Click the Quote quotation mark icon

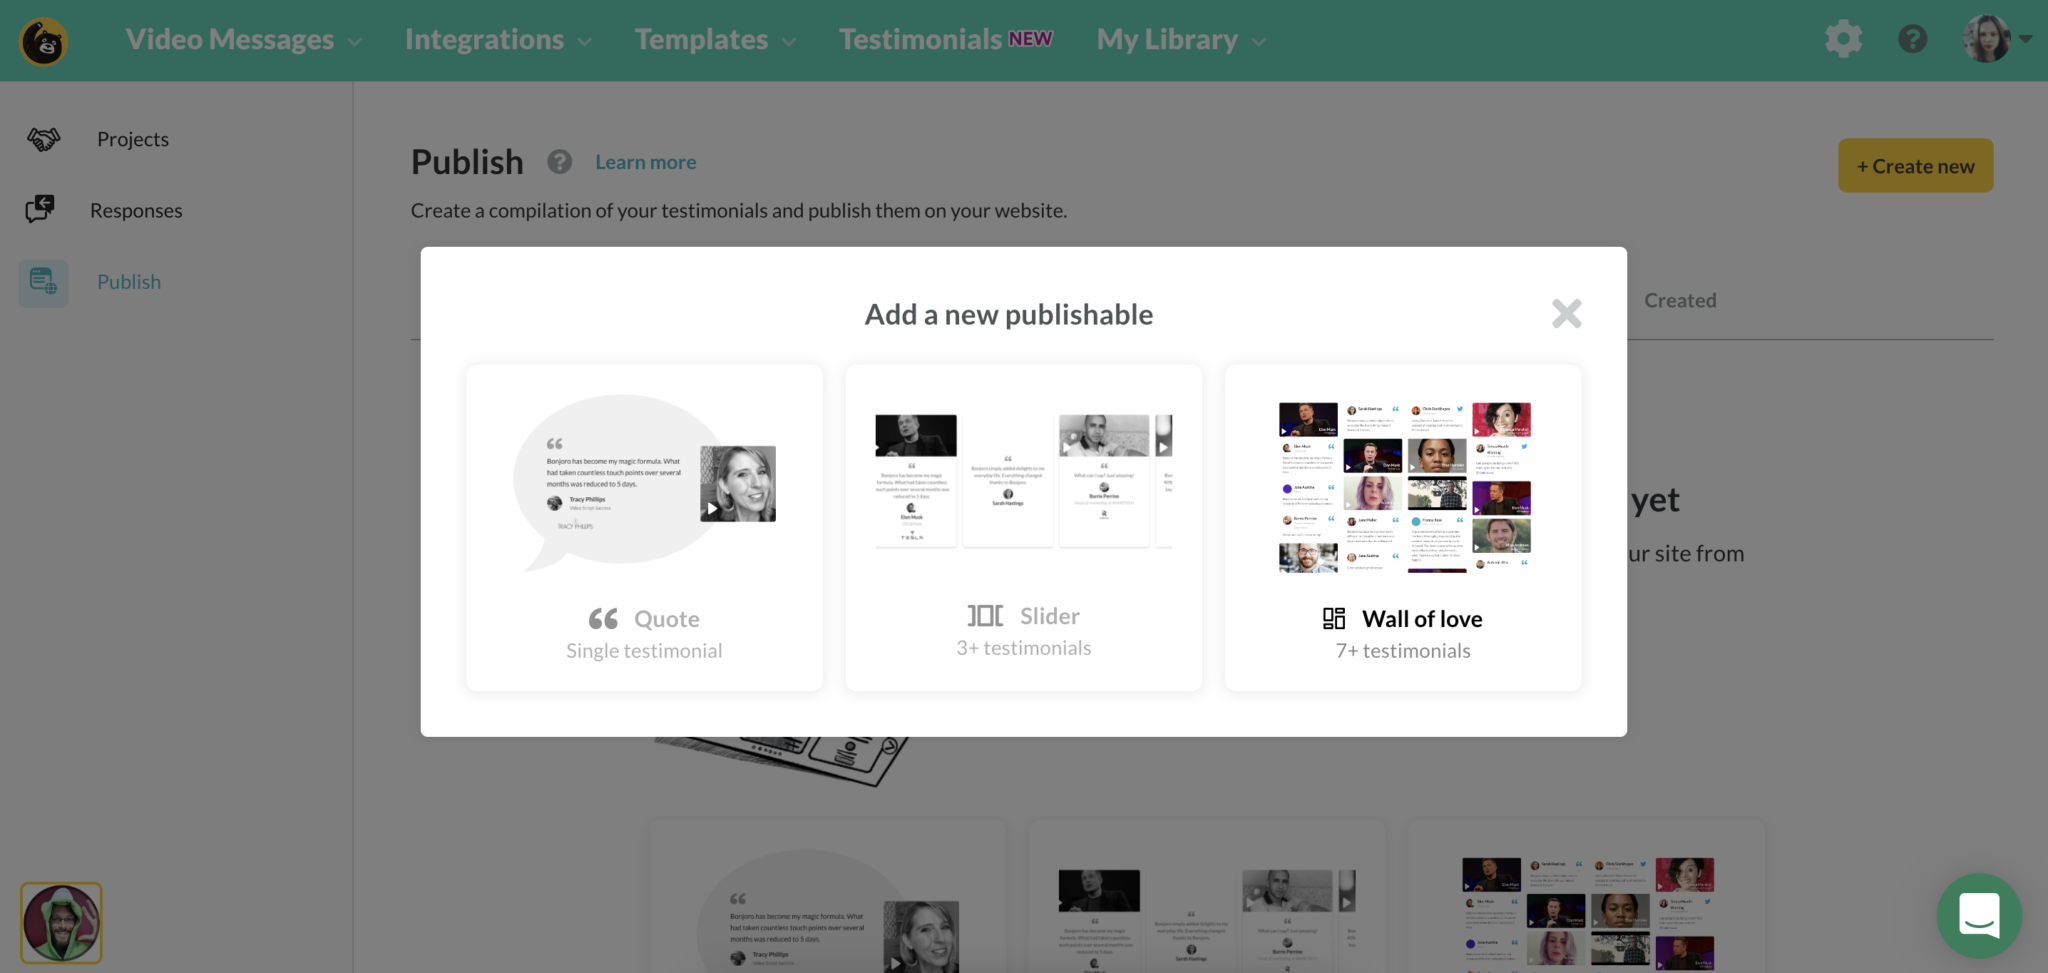pyautogui.click(x=603, y=619)
